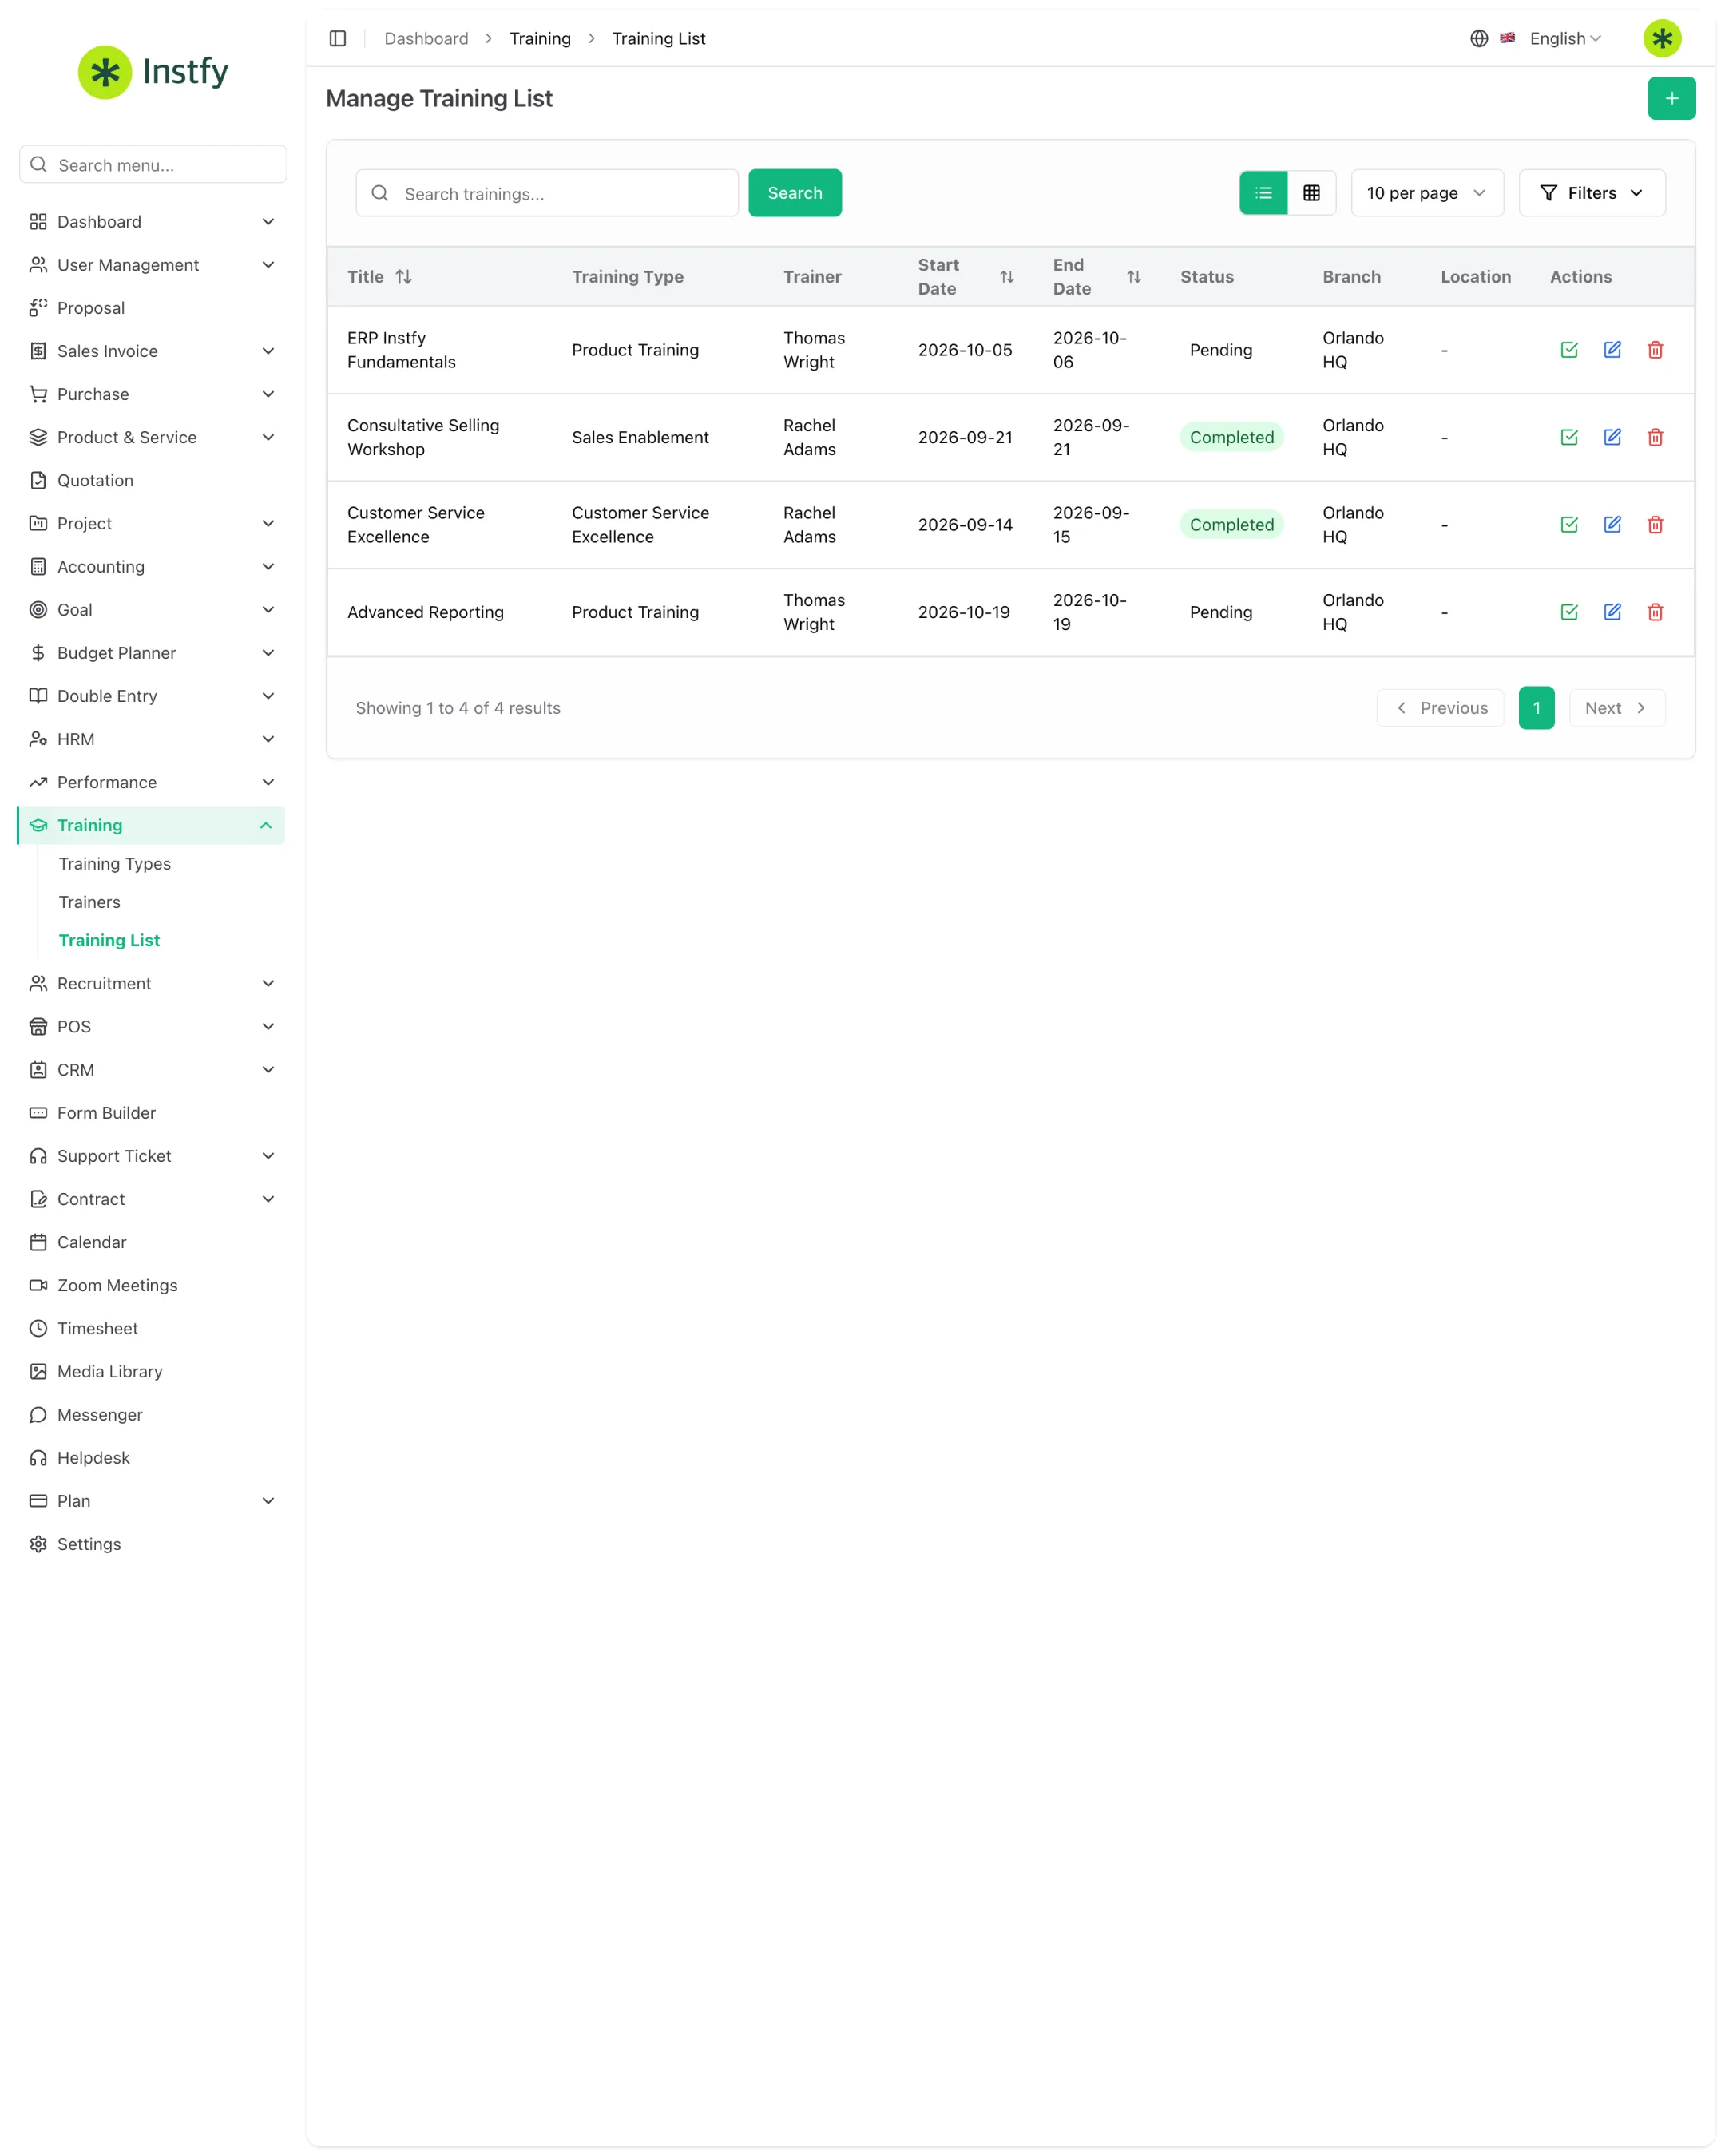Click Training breadcrumb link
Image resolution: width=1725 pixels, height=2156 pixels.
[540, 38]
